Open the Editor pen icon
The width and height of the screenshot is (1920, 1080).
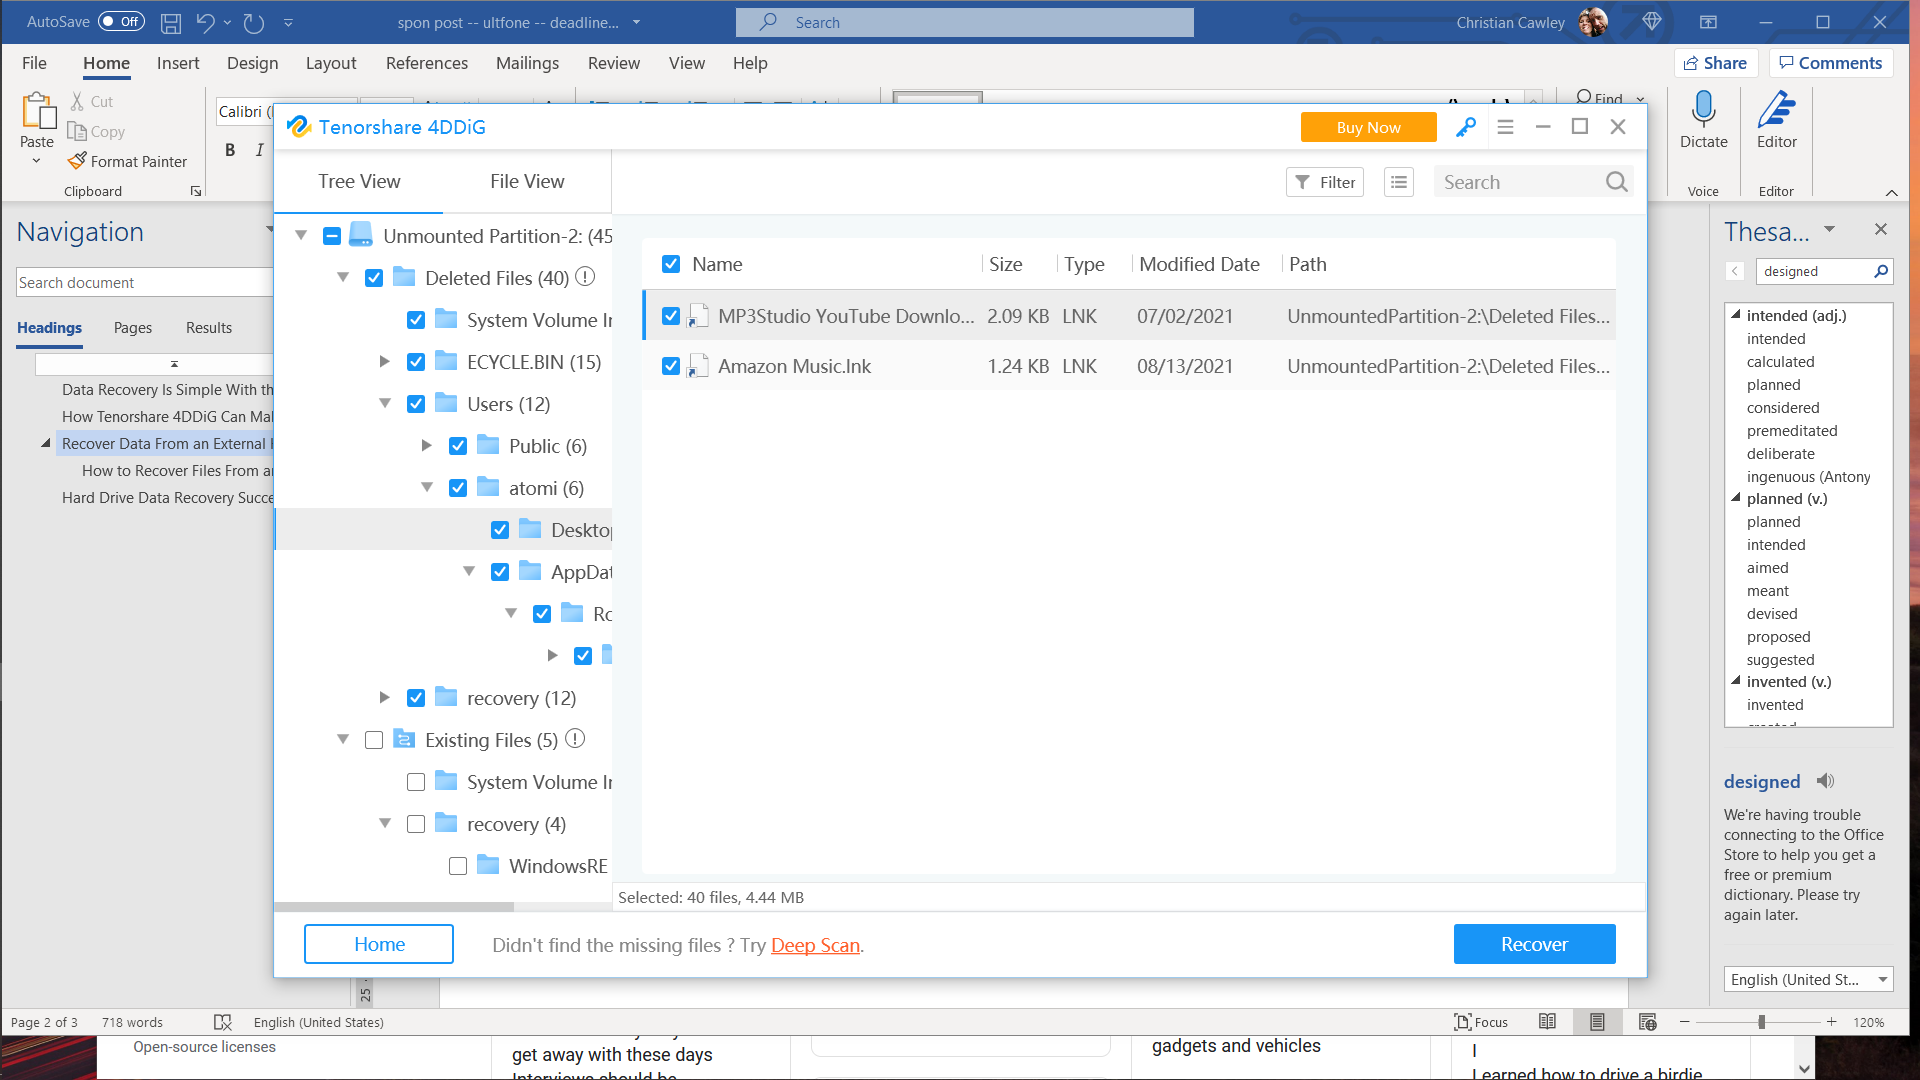(1776, 110)
